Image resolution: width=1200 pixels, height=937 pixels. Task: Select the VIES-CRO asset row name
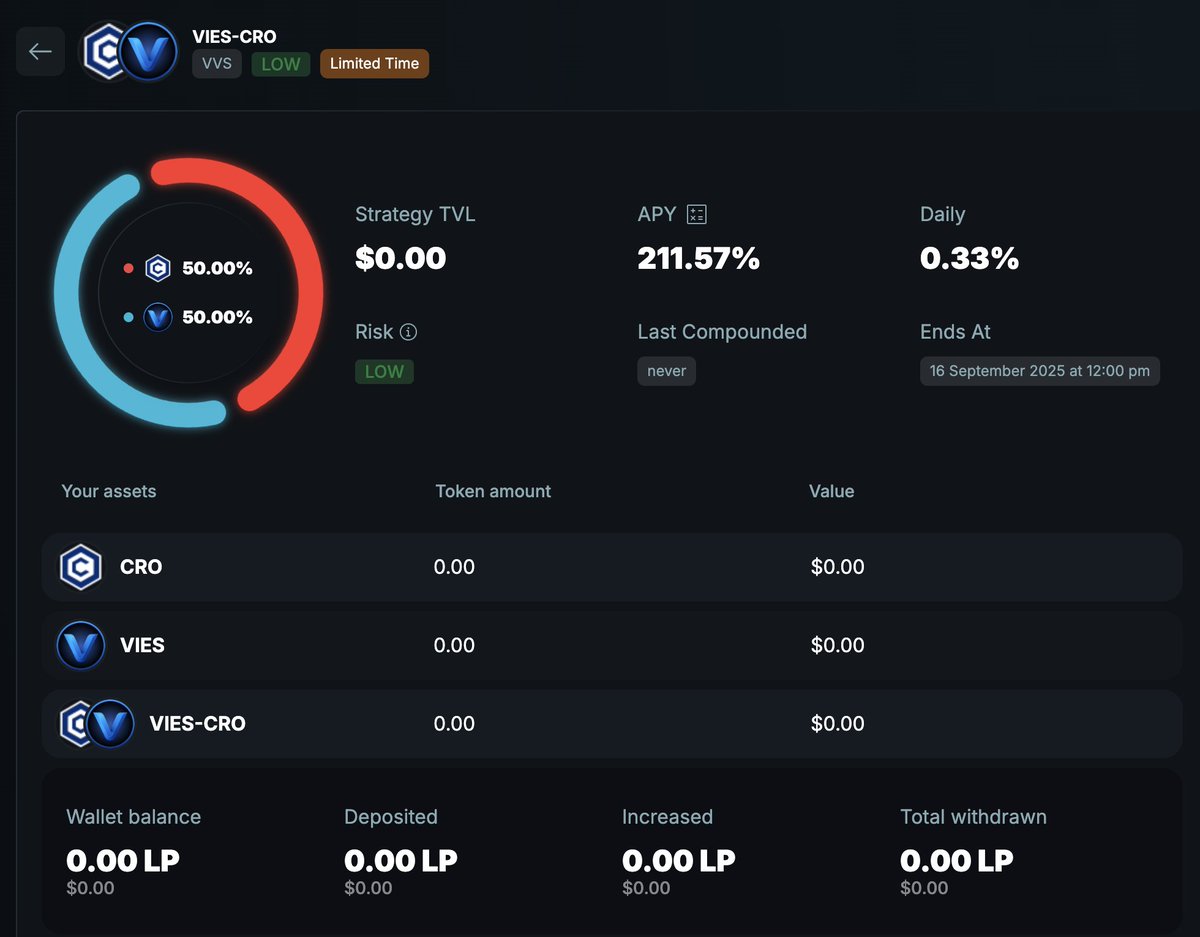coord(198,724)
